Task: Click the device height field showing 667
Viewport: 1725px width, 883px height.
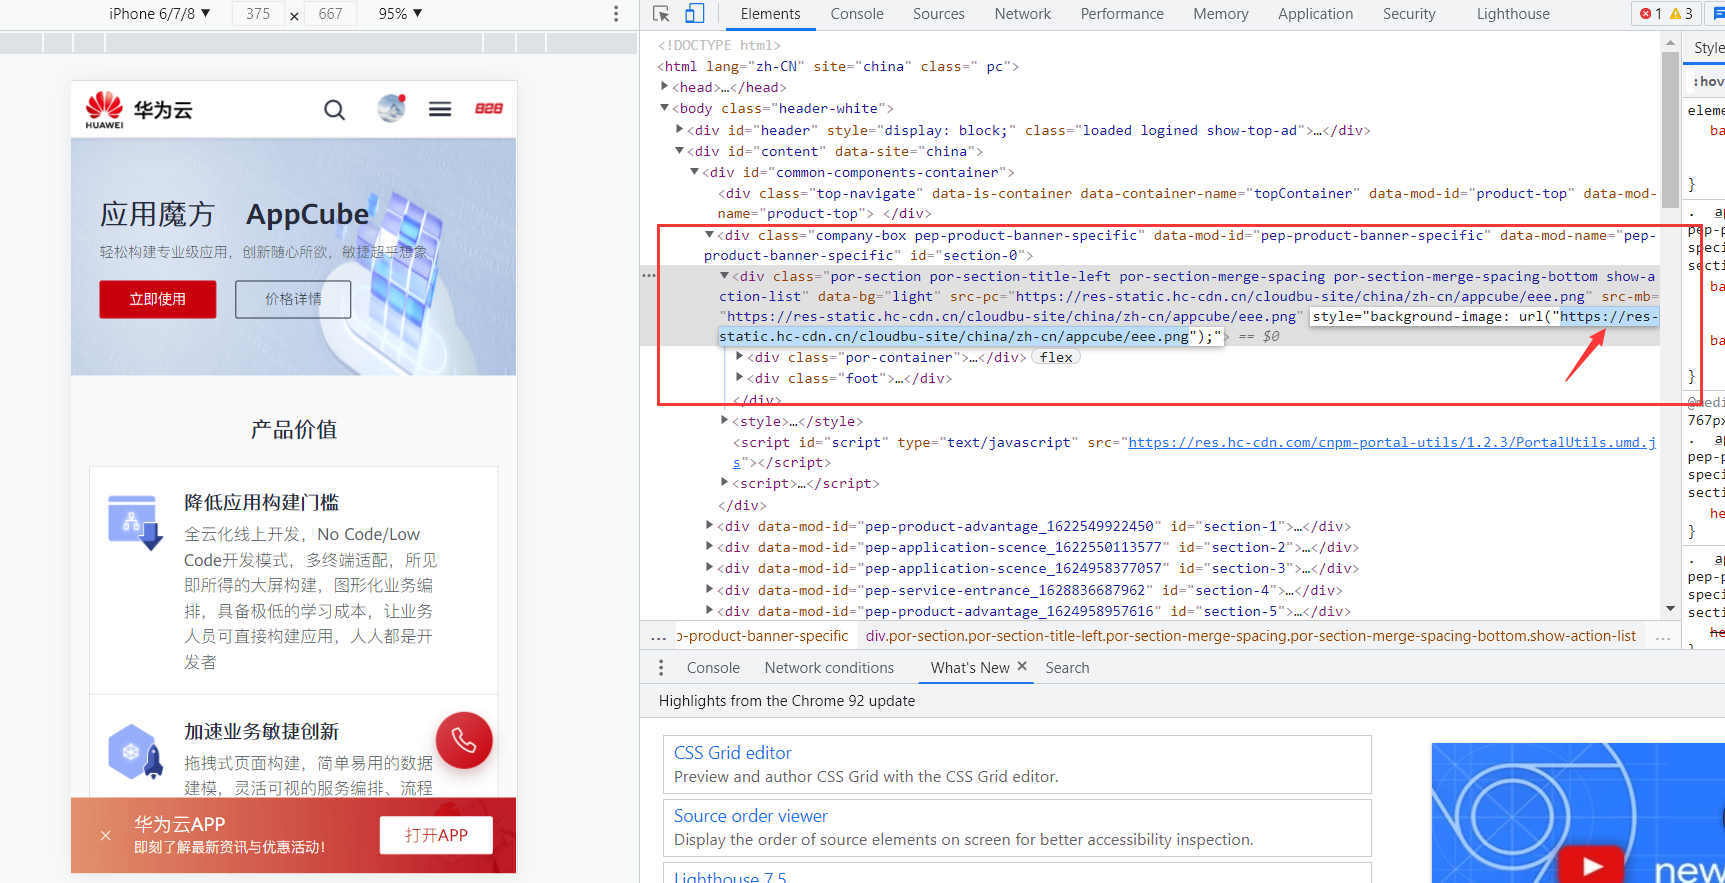Action: pos(331,14)
